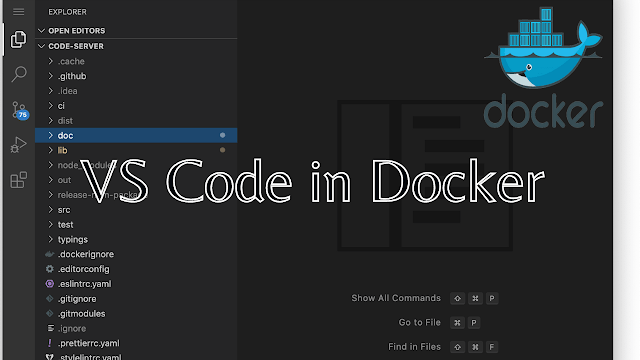Expand the release-npm-package folder chevron
Image resolution: width=640 pixels, height=360 pixels.
coord(51,195)
